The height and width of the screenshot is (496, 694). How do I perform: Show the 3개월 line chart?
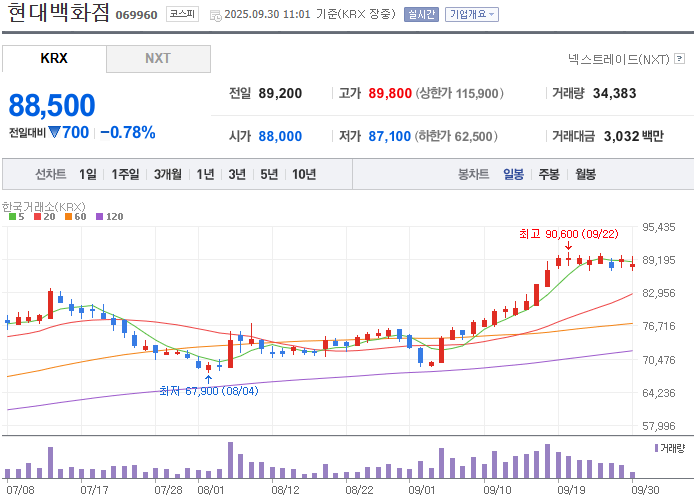coord(168,174)
